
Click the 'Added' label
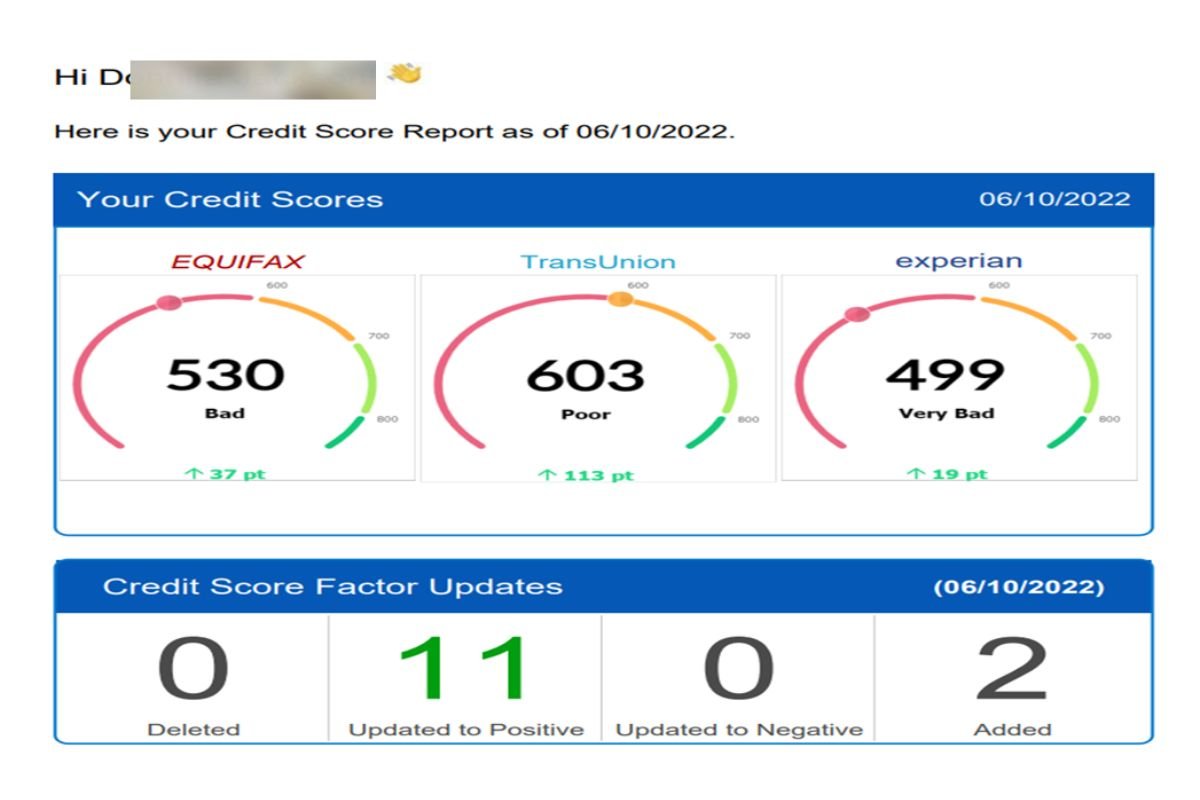(x=1012, y=730)
